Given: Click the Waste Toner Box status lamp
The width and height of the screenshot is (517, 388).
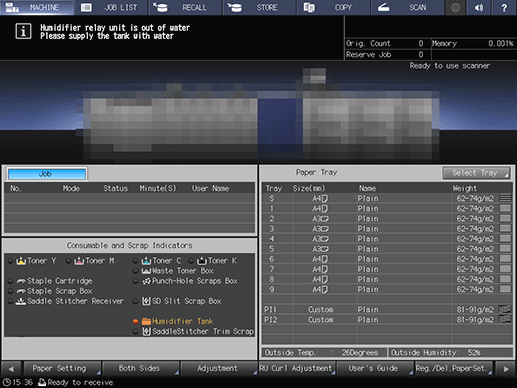Looking at the screenshot, I should pyautogui.click(x=136, y=271).
